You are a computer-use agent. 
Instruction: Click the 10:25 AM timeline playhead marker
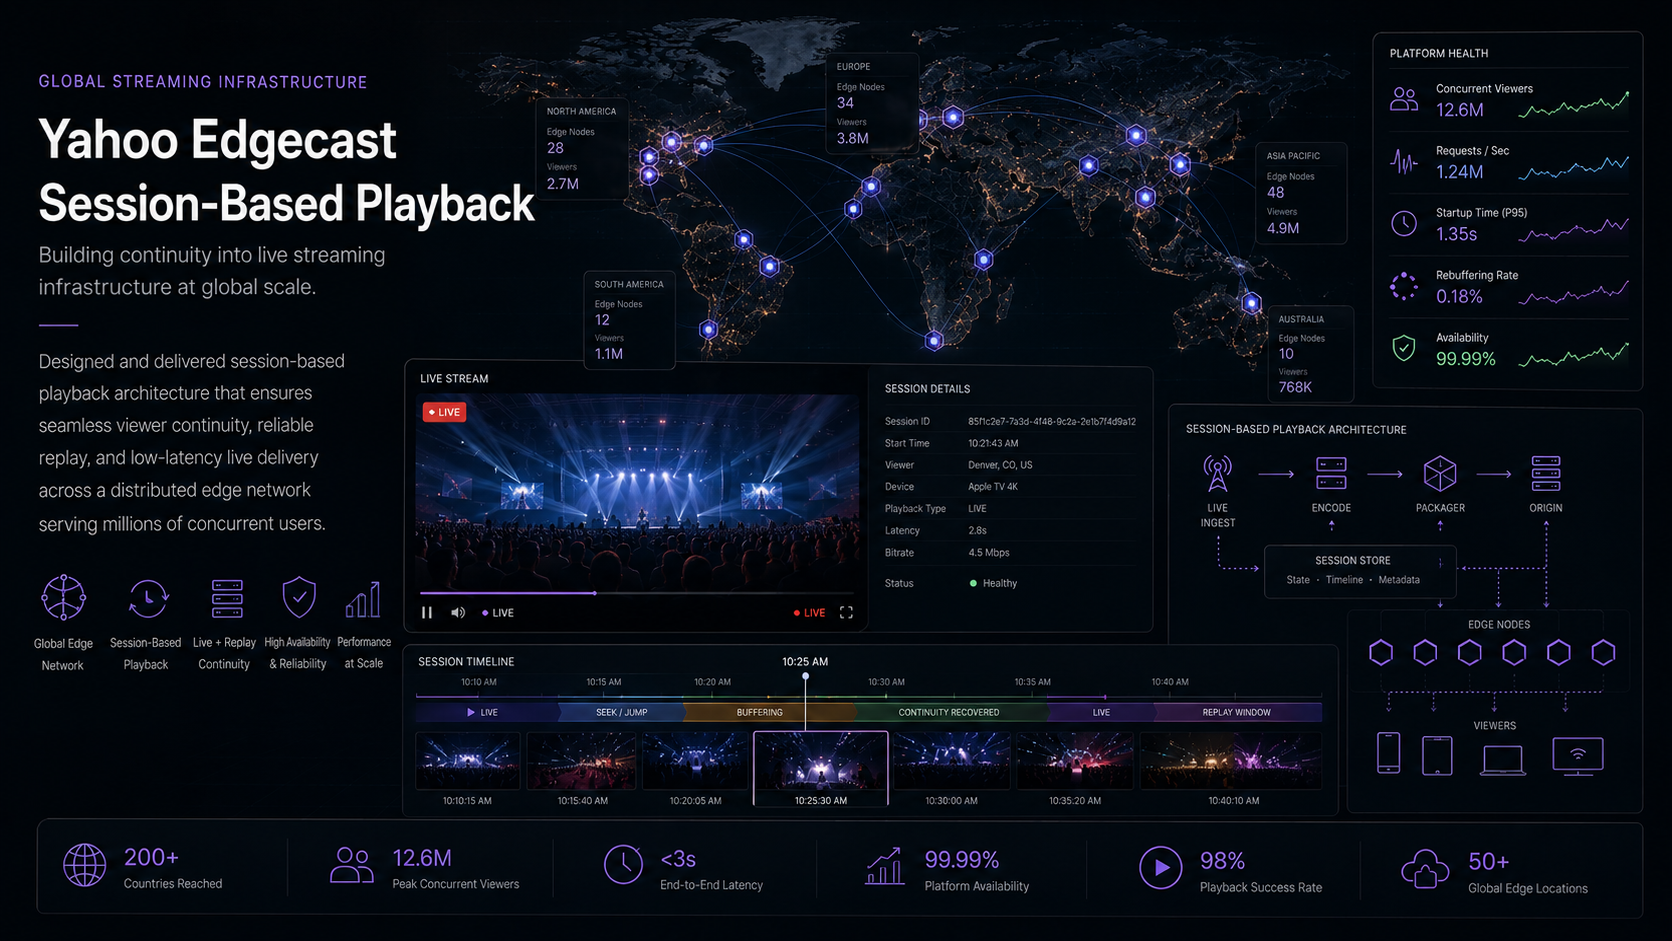pyautogui.click(x=805, y=676)
